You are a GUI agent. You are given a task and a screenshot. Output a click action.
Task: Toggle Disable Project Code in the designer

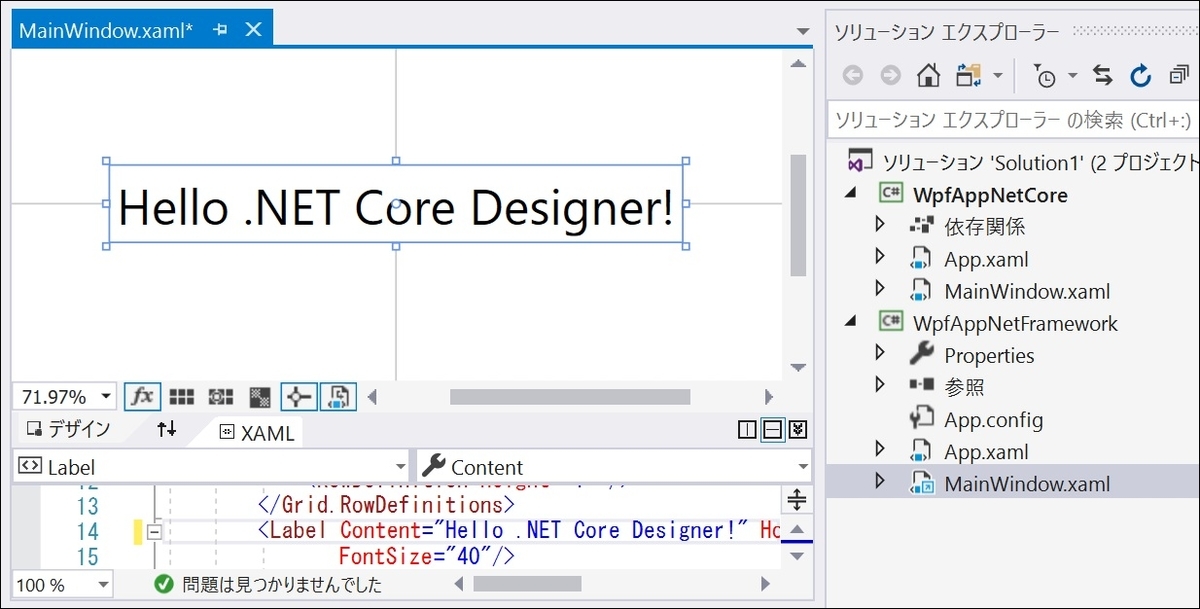338,396
